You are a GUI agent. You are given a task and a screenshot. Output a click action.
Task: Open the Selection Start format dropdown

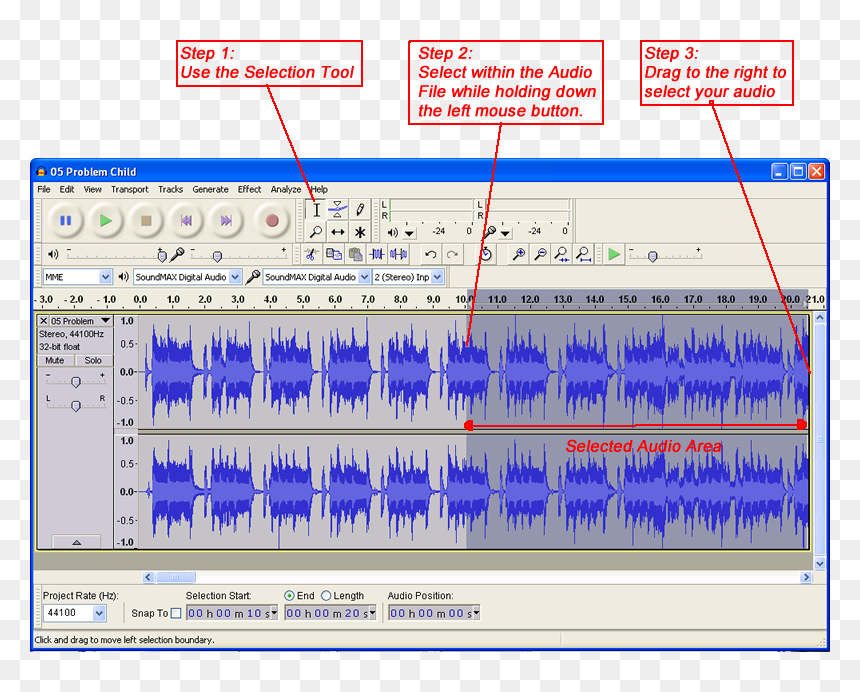pos(274,612)
